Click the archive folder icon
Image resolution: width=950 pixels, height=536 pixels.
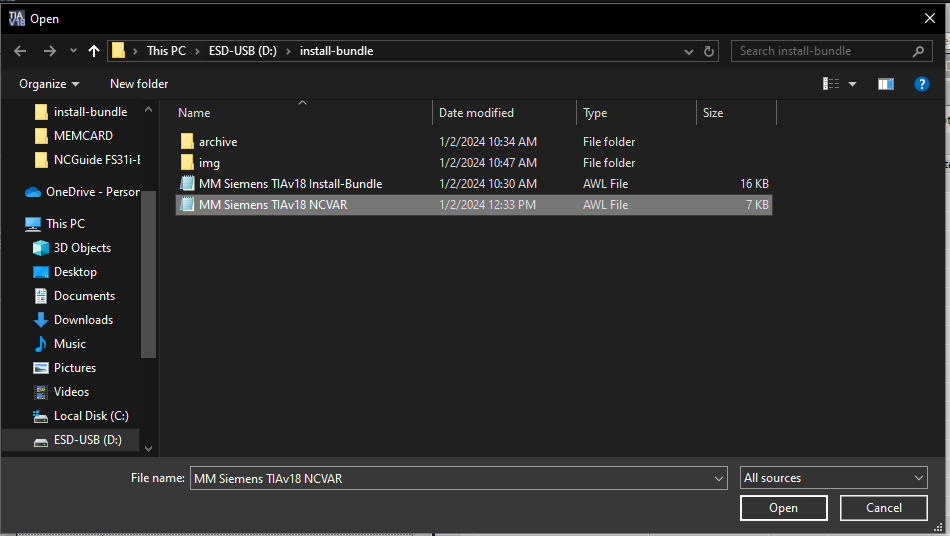tap(187, 142)
